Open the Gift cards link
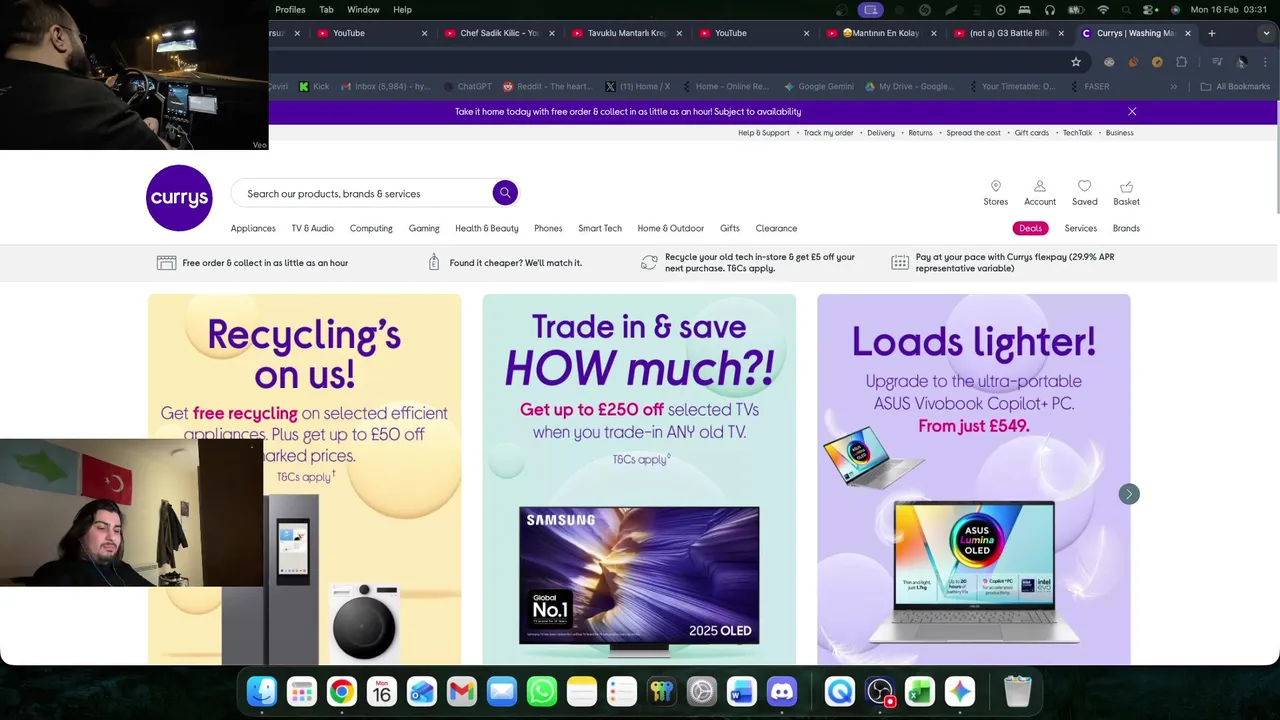This screenshot has height=720, width=1280. click(x=1032, y=133)
